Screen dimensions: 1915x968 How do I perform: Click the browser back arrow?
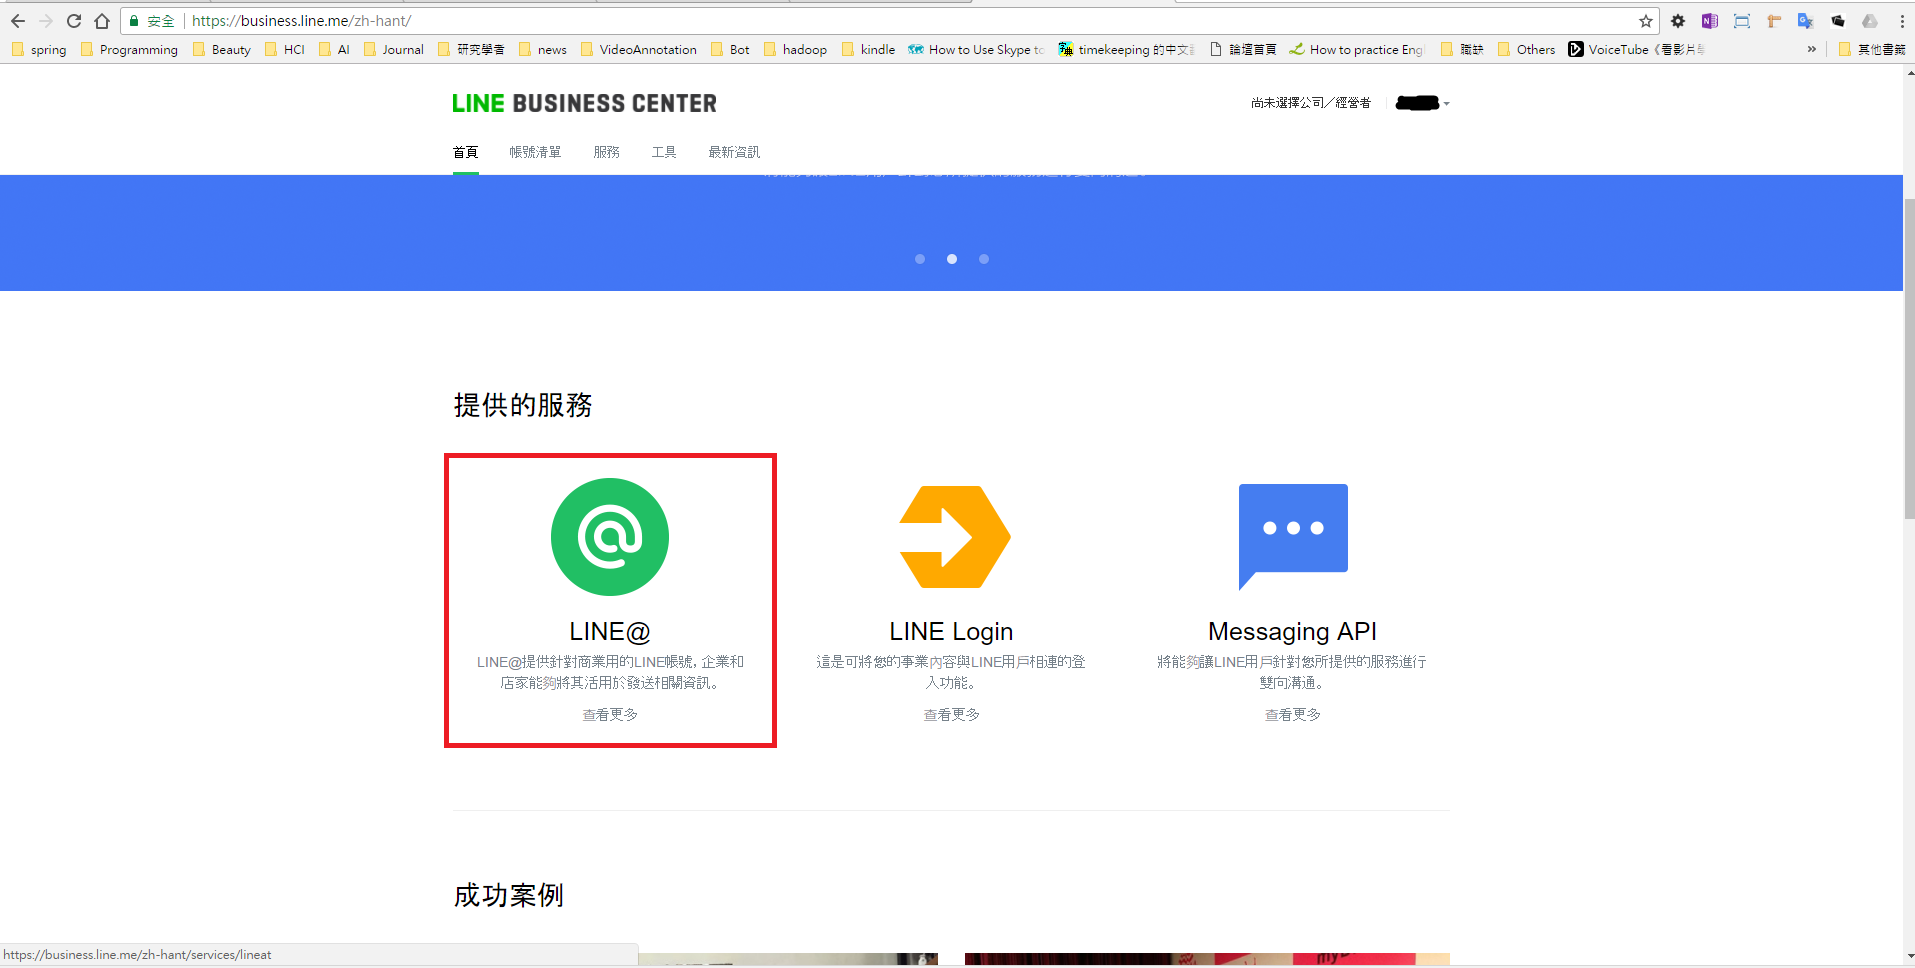(x=18, y=21)
